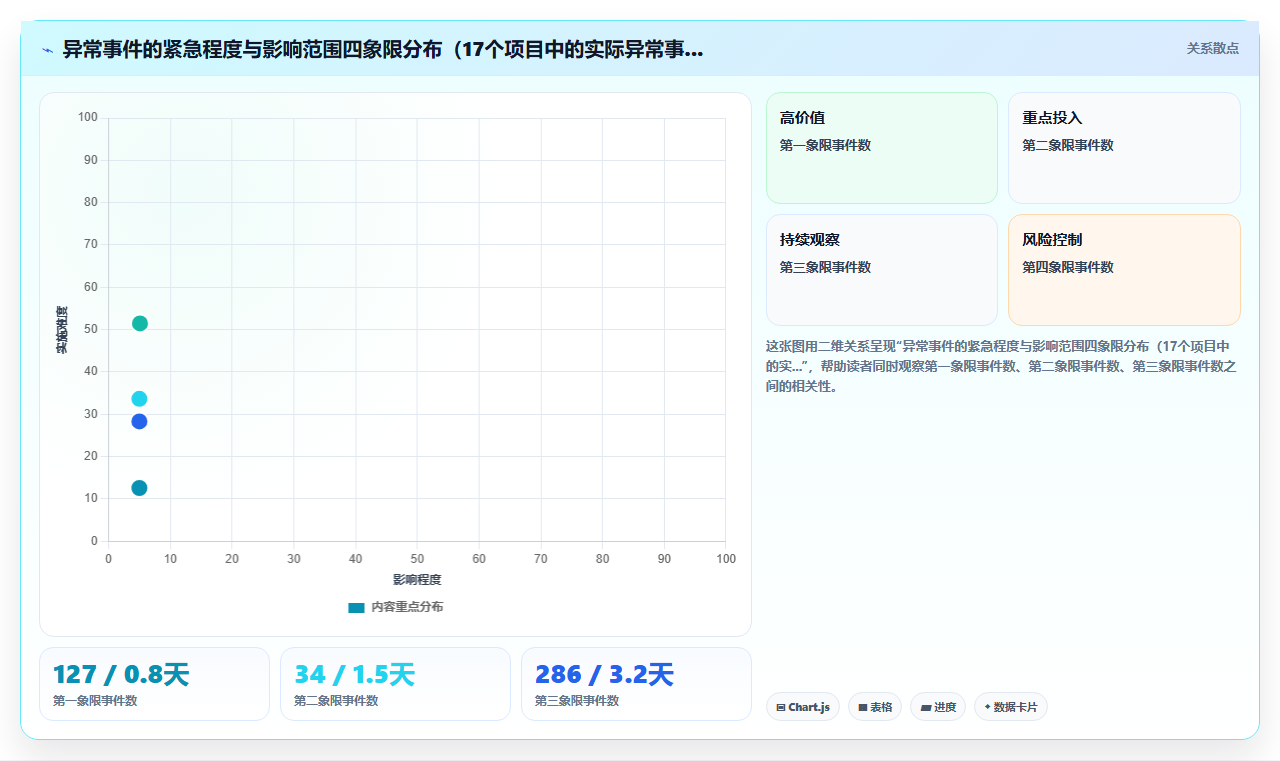Click the light cyan scatter point near 33
The image size is (1280, 761).
(x=139, y=399)
